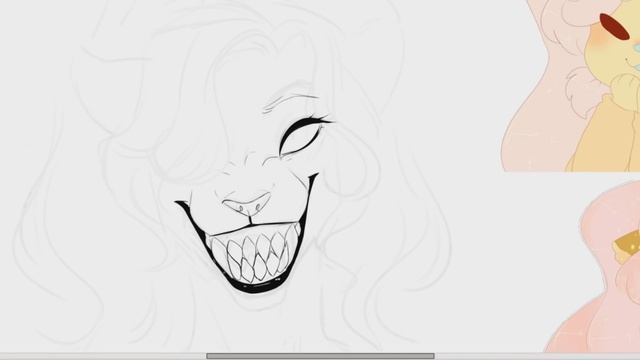
Task: Click the grinning teeth in the line art
Action: coord(255,253)
